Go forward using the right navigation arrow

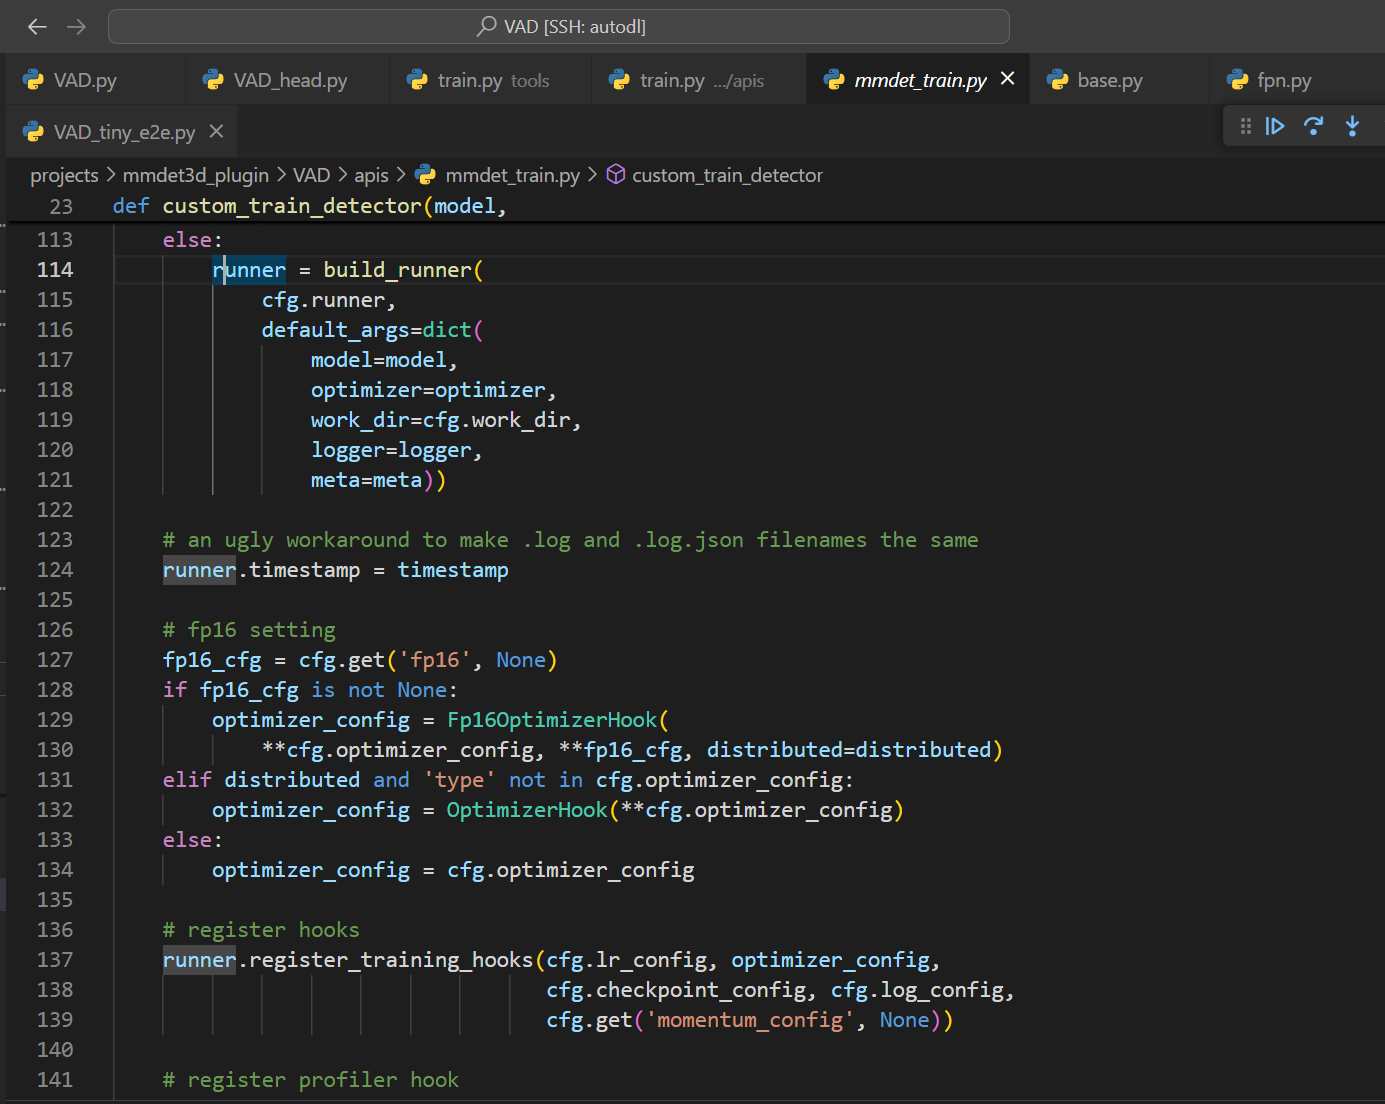coord(76,27)
